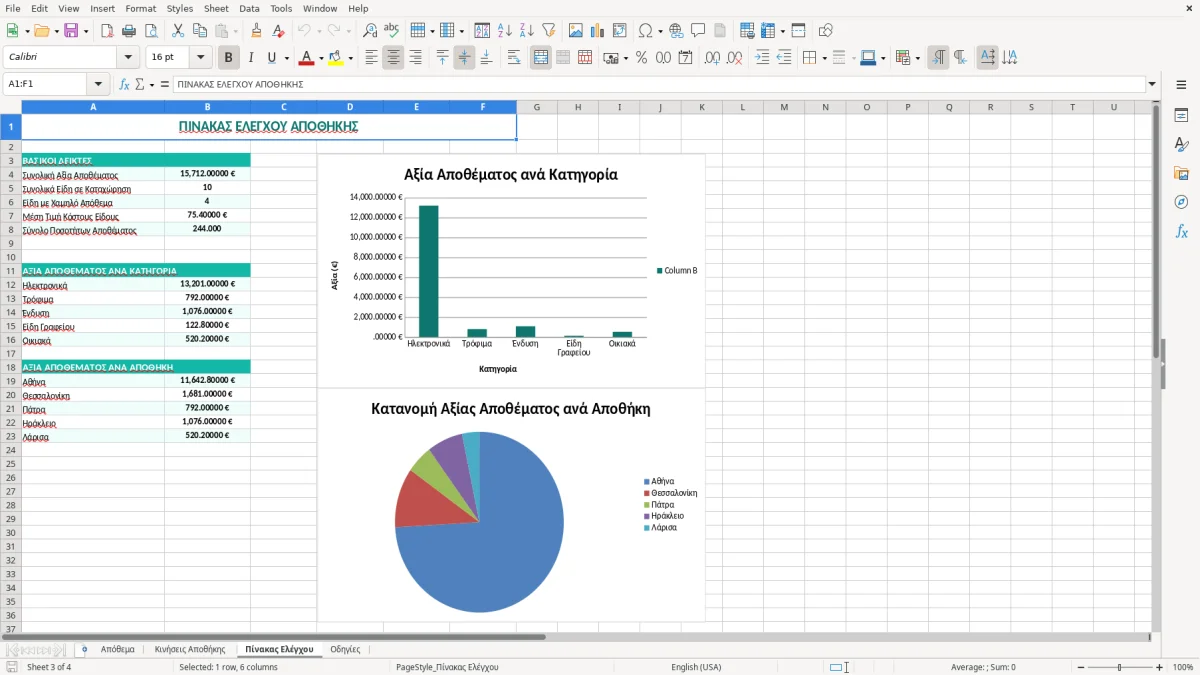The image size is (1200, 675).
Task: Click the Print toolbar icon
Action: [x=129, y=31]
